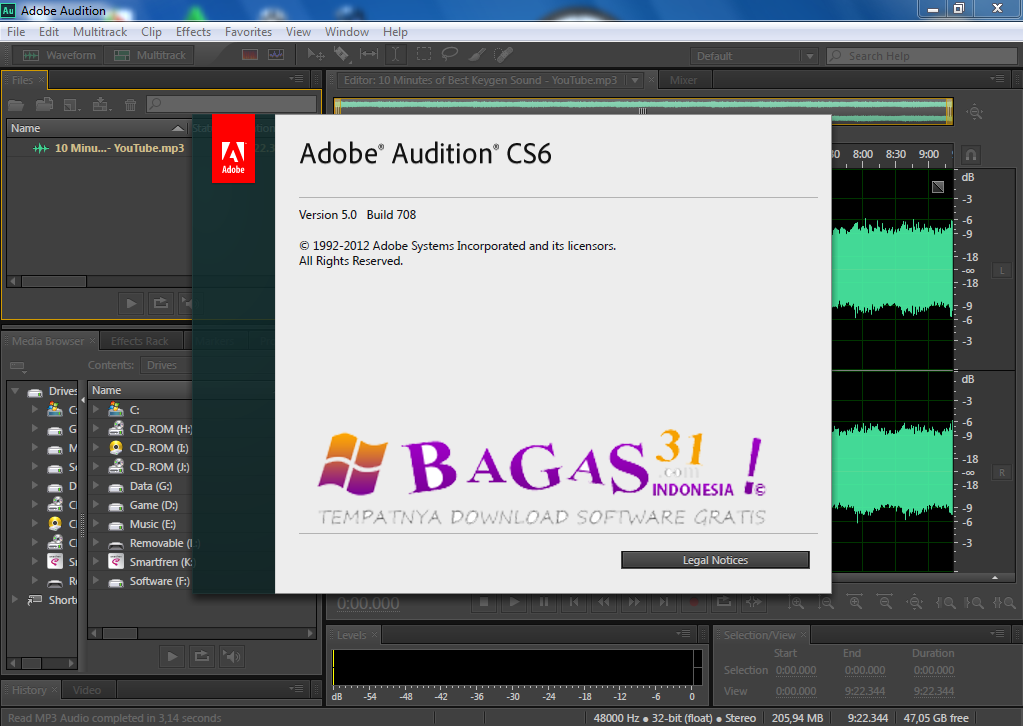The image size is (1023, 726).
Task: Stop playback in the transport controls
Action: click(484, 602)
